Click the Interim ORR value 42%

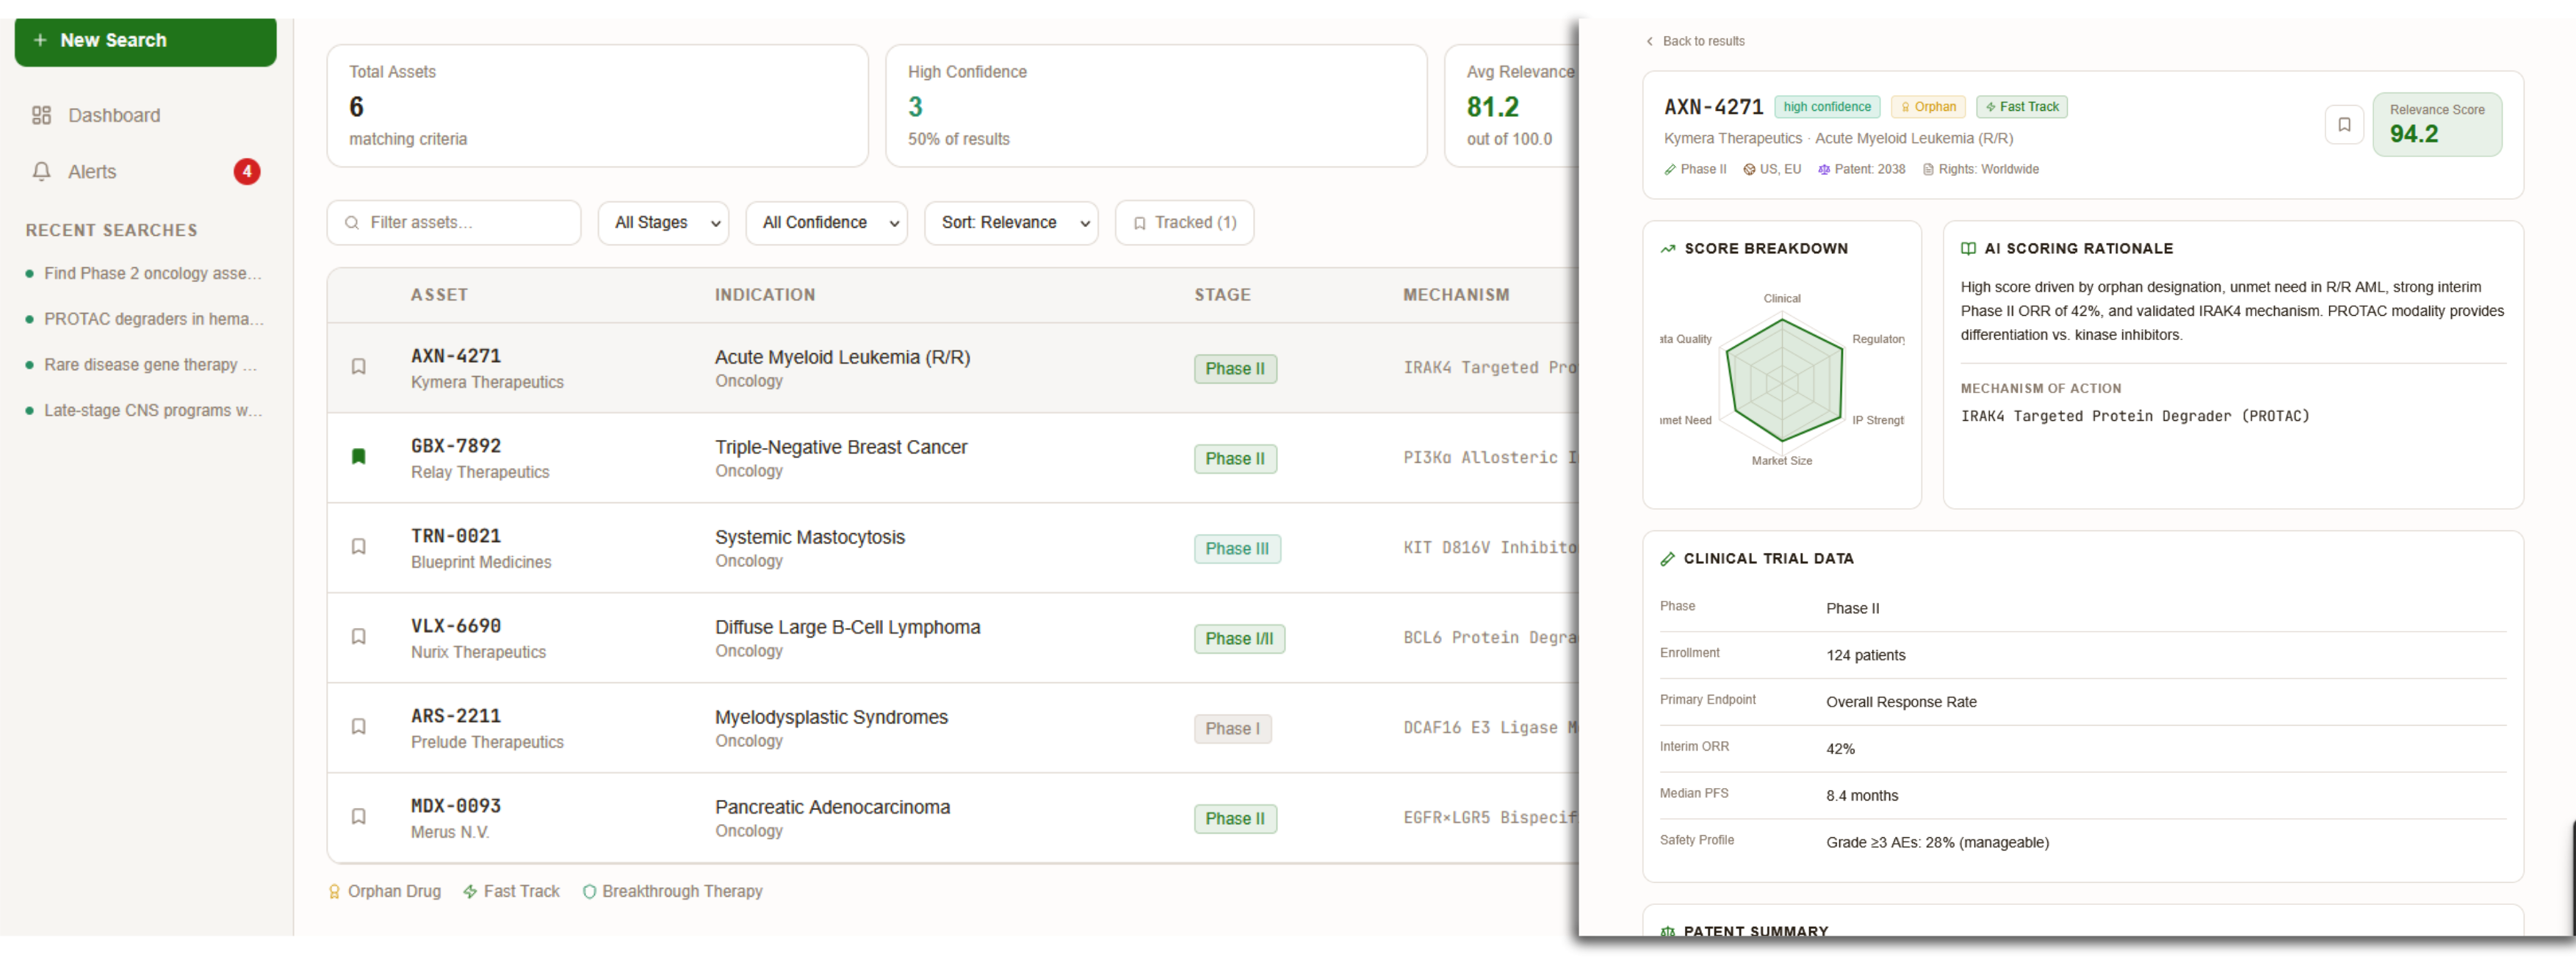tap(1840, 749)
